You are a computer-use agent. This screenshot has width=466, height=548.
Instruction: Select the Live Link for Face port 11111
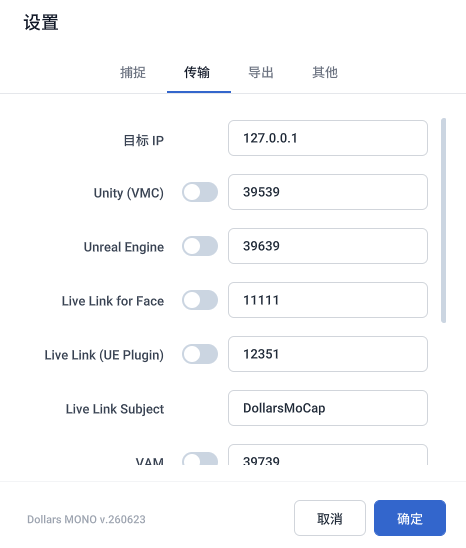(328, 300)
